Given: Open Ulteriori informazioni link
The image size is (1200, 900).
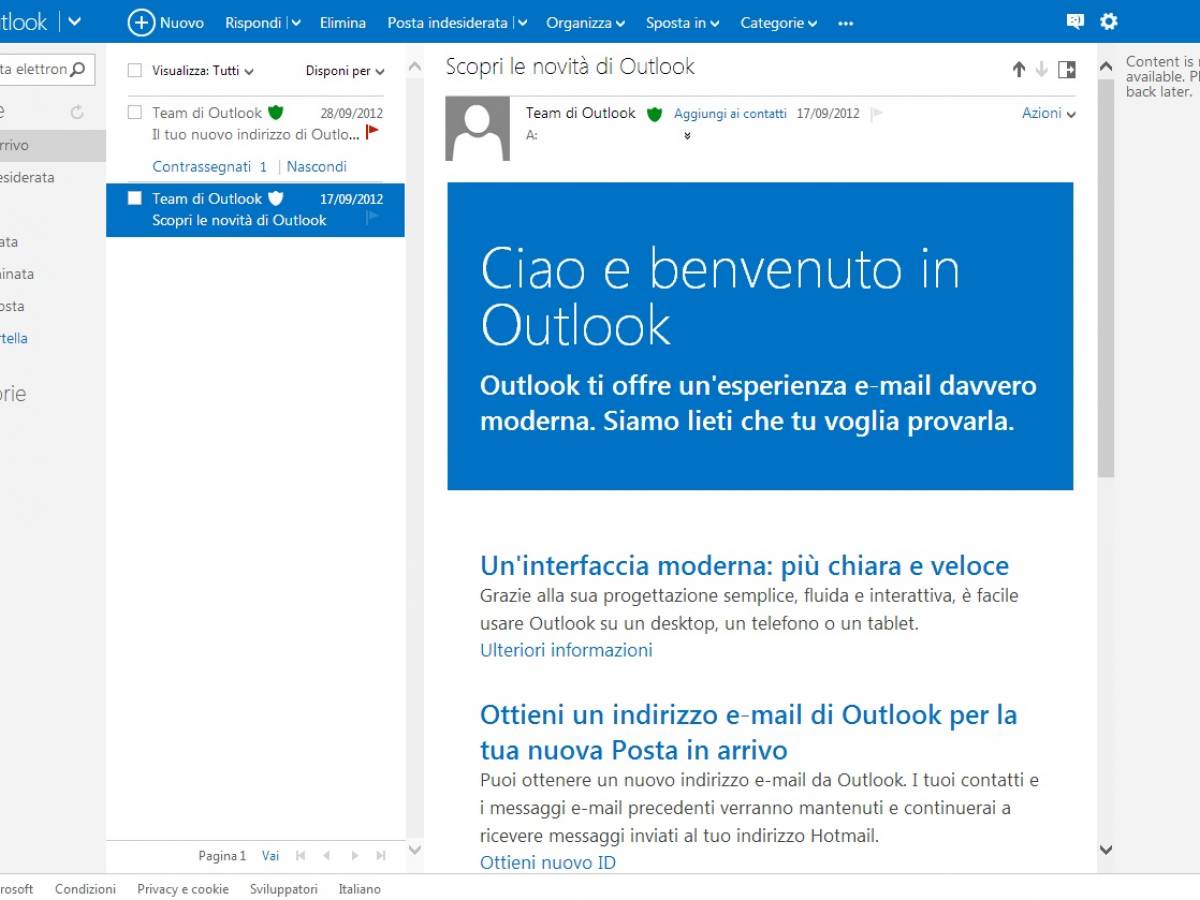Looking at the screenshot, I should 566,650.
